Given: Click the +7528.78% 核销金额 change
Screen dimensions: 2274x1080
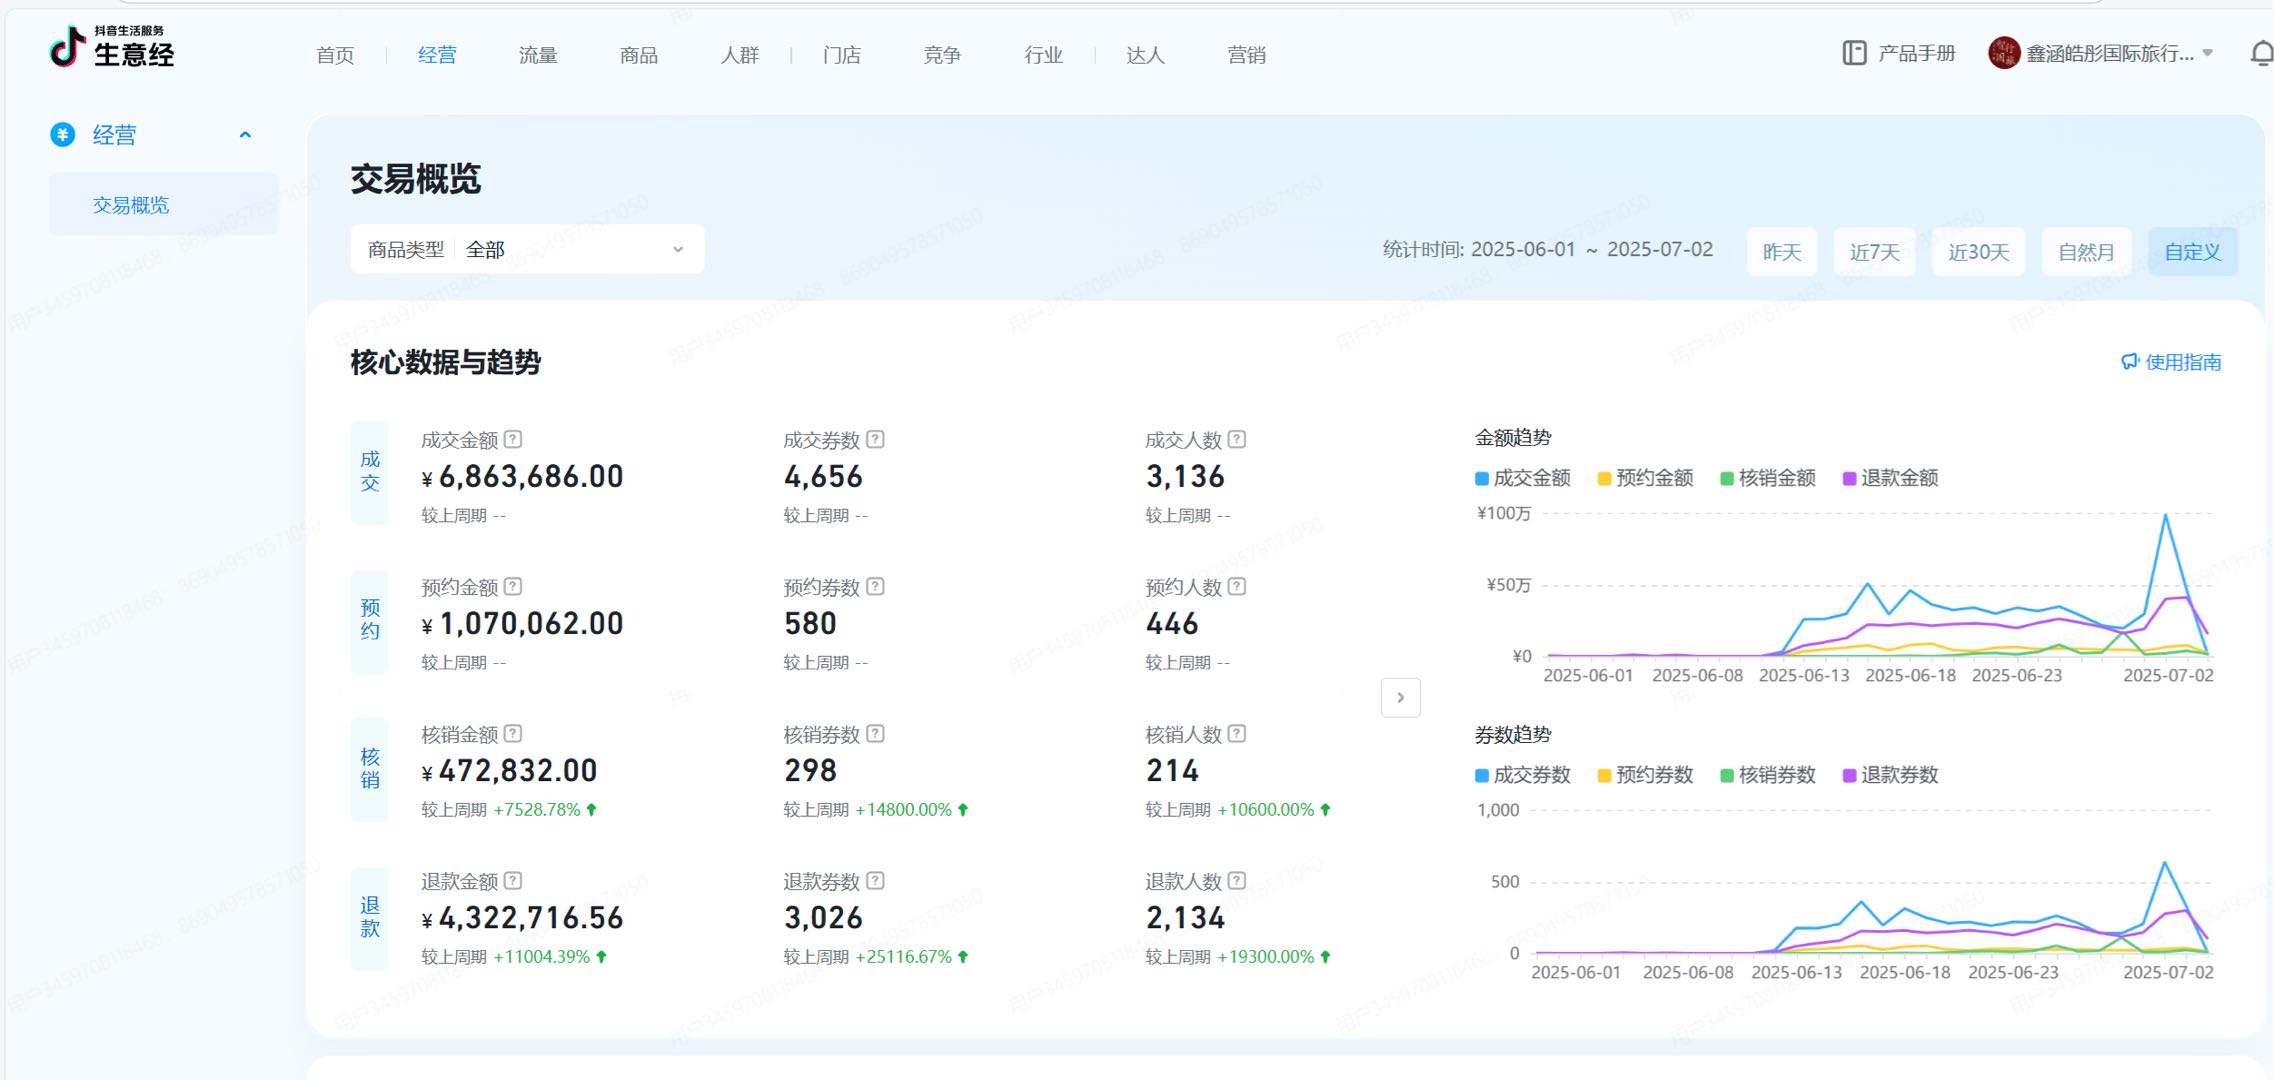Looking at the screenshot, I should [545, 810].
